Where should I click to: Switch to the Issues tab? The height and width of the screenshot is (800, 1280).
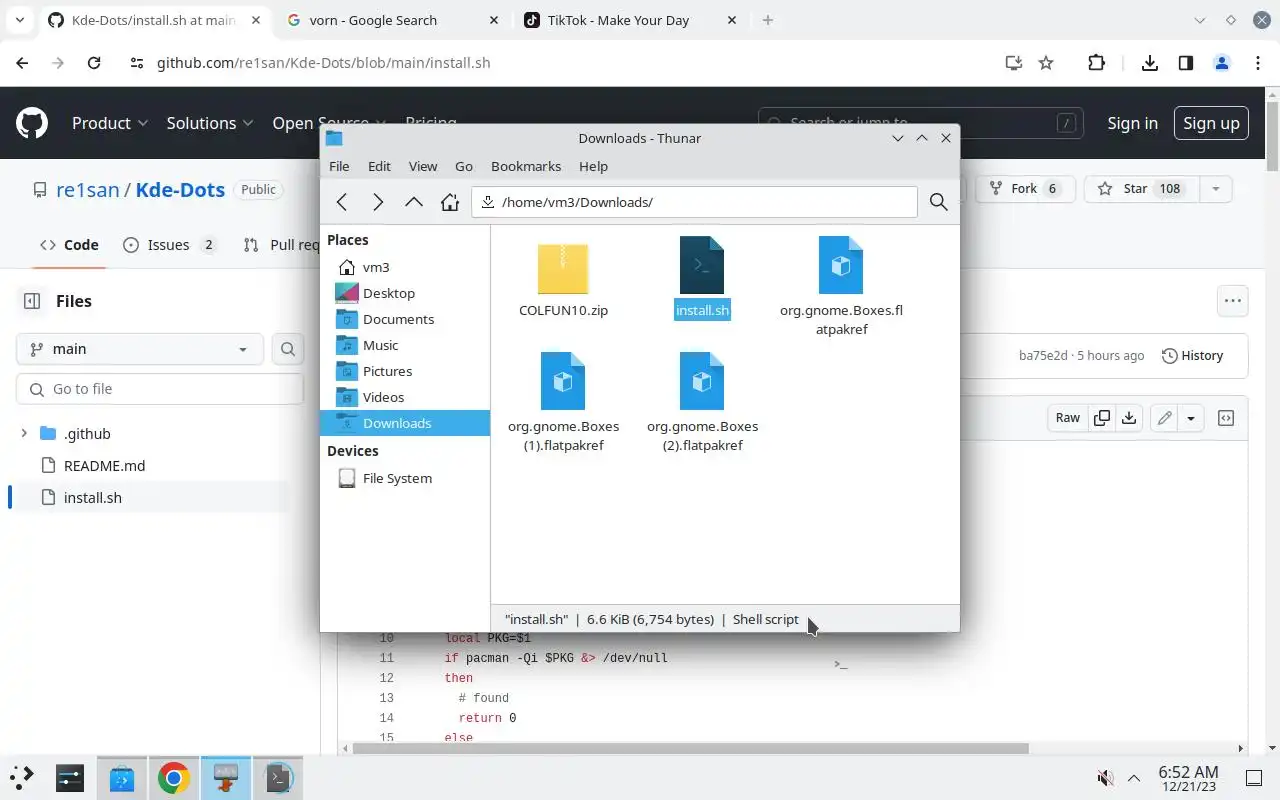coord(169,245)
